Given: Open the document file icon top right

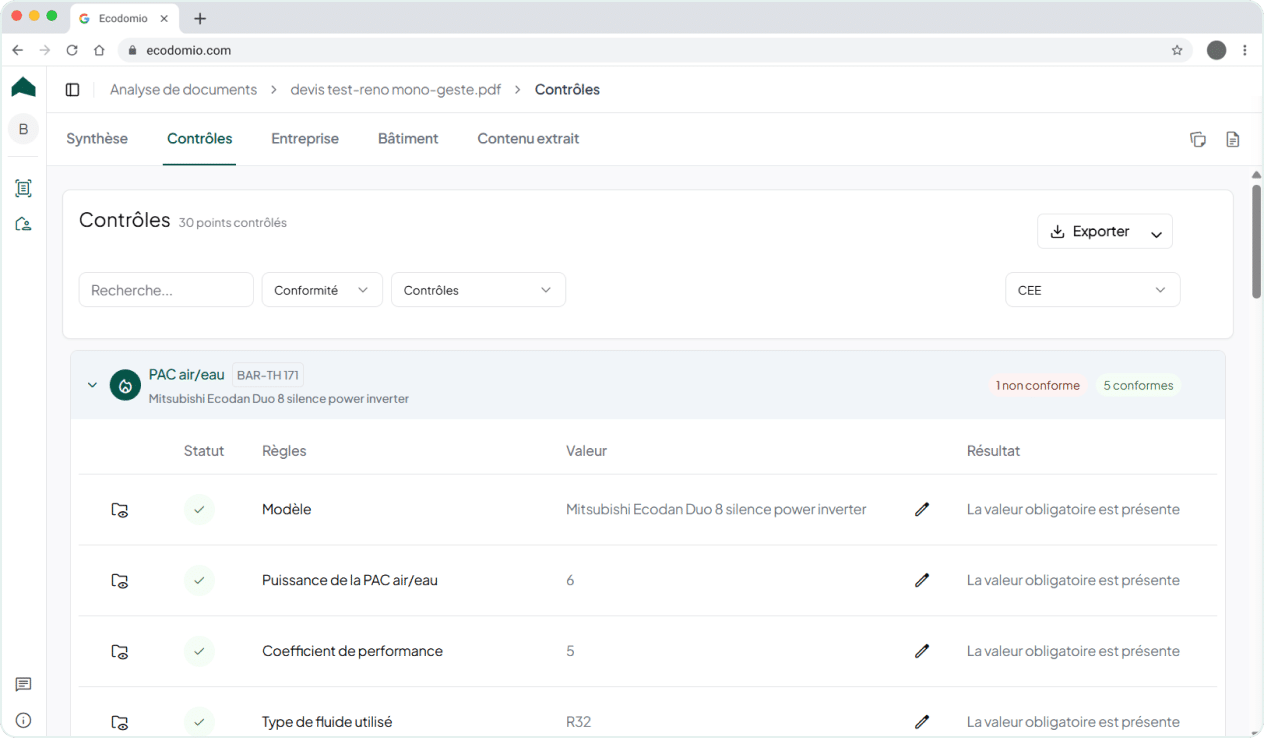Looking at the screenshot, I should (x=1232, y=139).
